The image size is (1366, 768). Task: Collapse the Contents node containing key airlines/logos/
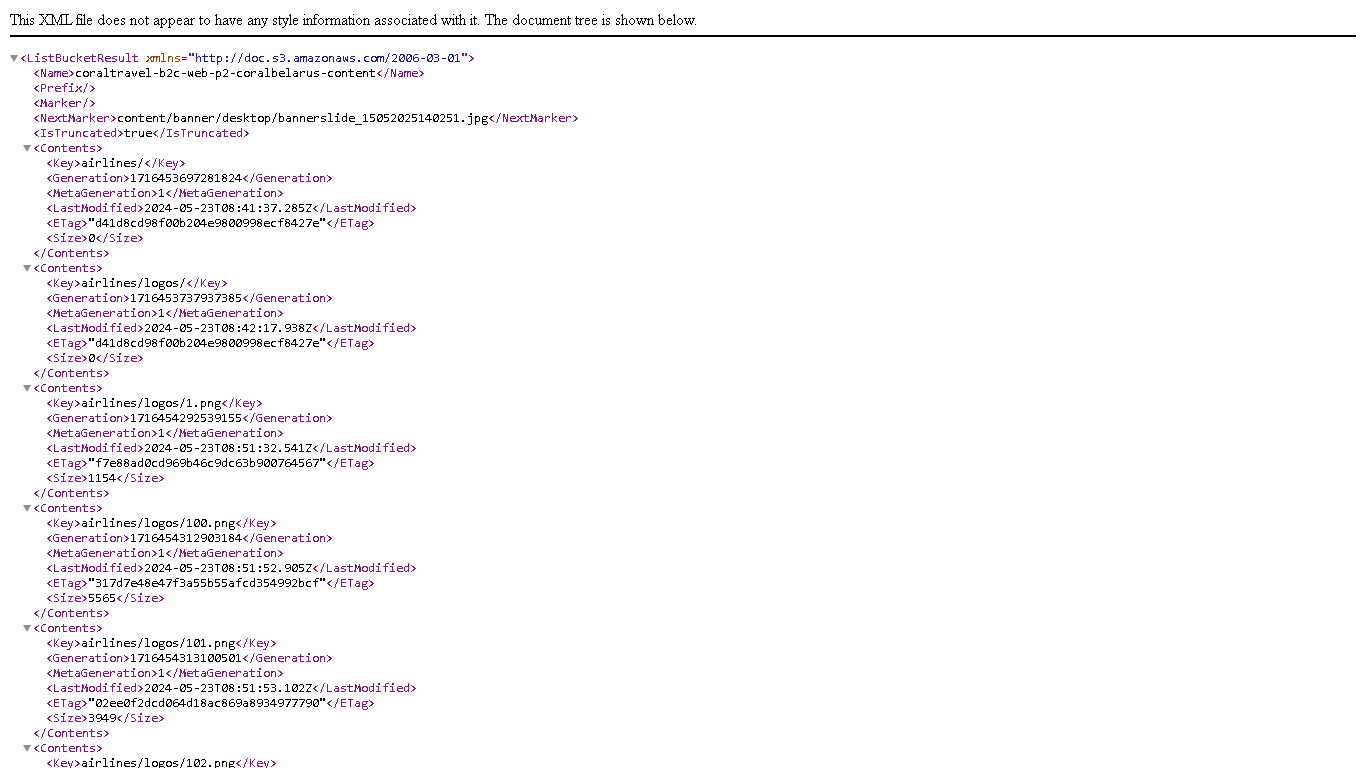coord(28,268)
